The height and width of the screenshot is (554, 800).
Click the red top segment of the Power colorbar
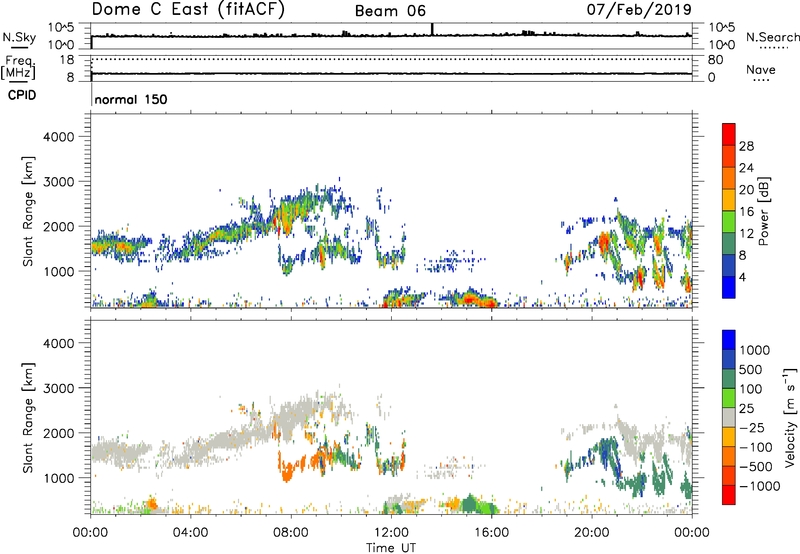[729, 134]
